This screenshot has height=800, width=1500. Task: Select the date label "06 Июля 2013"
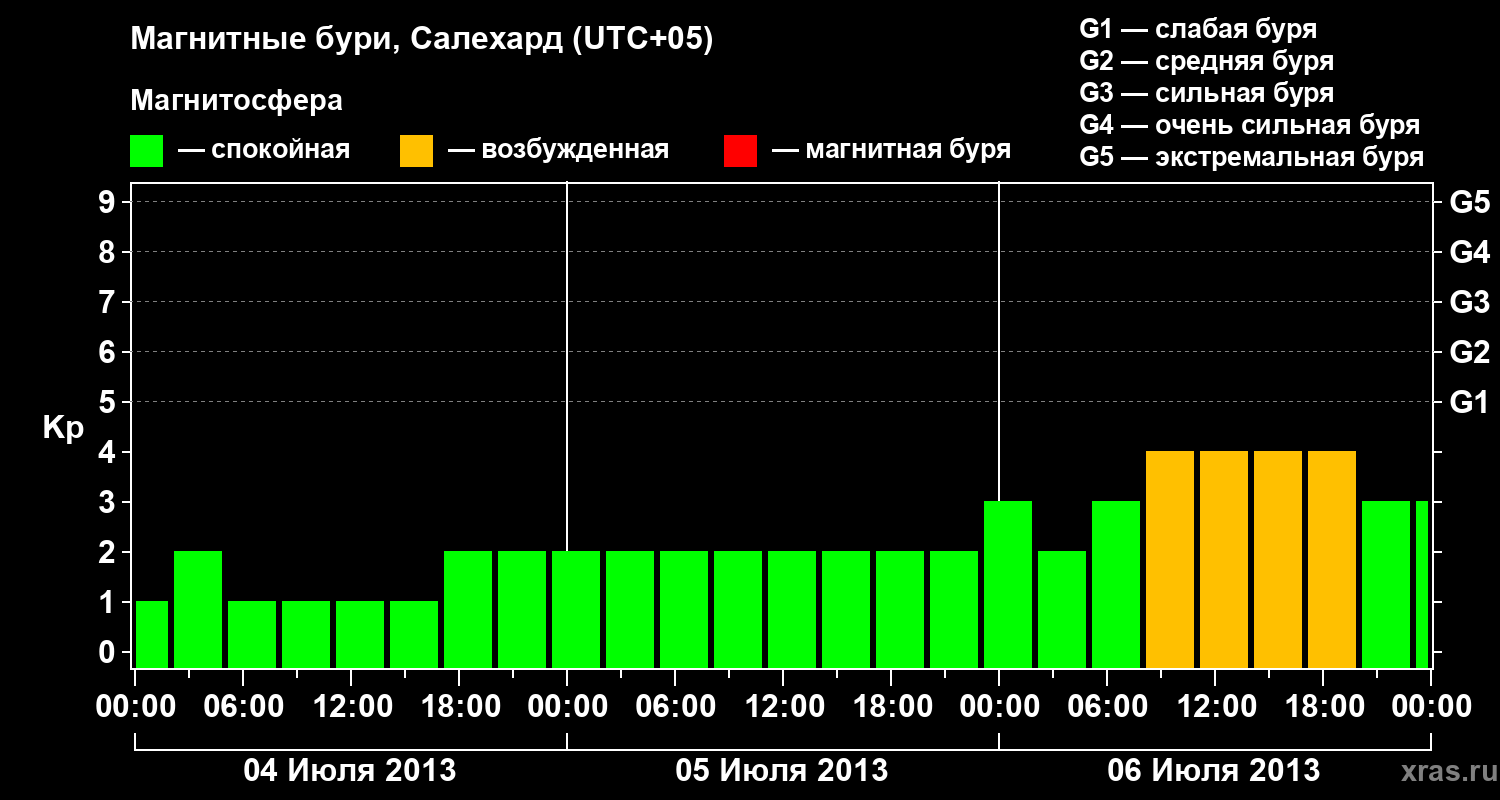(x=1214, y=771)
